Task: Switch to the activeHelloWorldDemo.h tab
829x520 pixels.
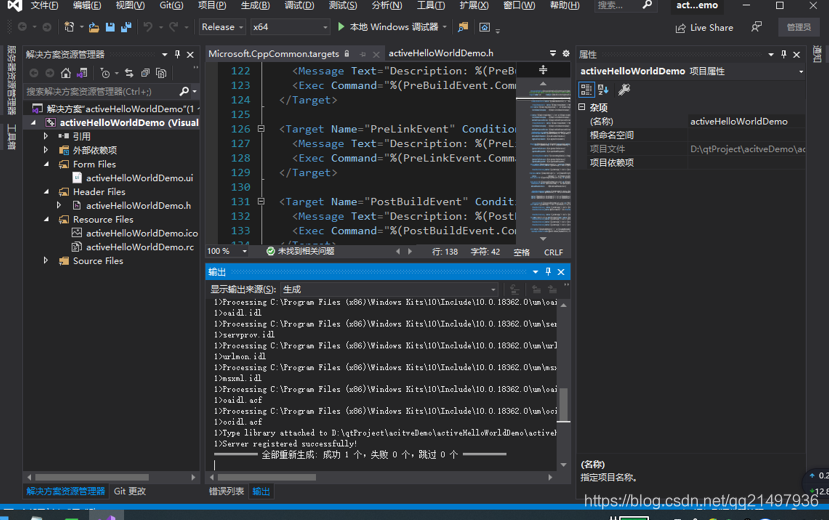Action: pos(441,53)
